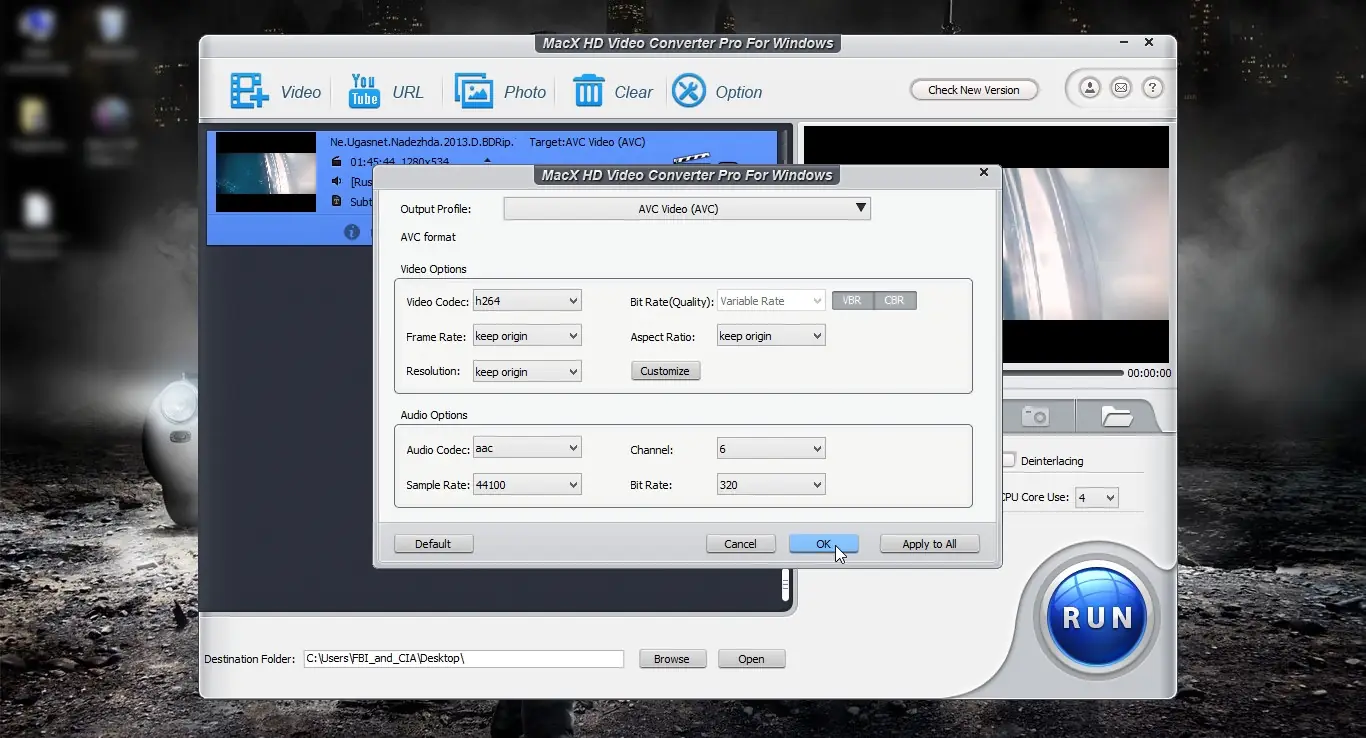The height and width of the screenshot is (738, 1366).
Task: Click Apply to All
Action: point(929,544)
